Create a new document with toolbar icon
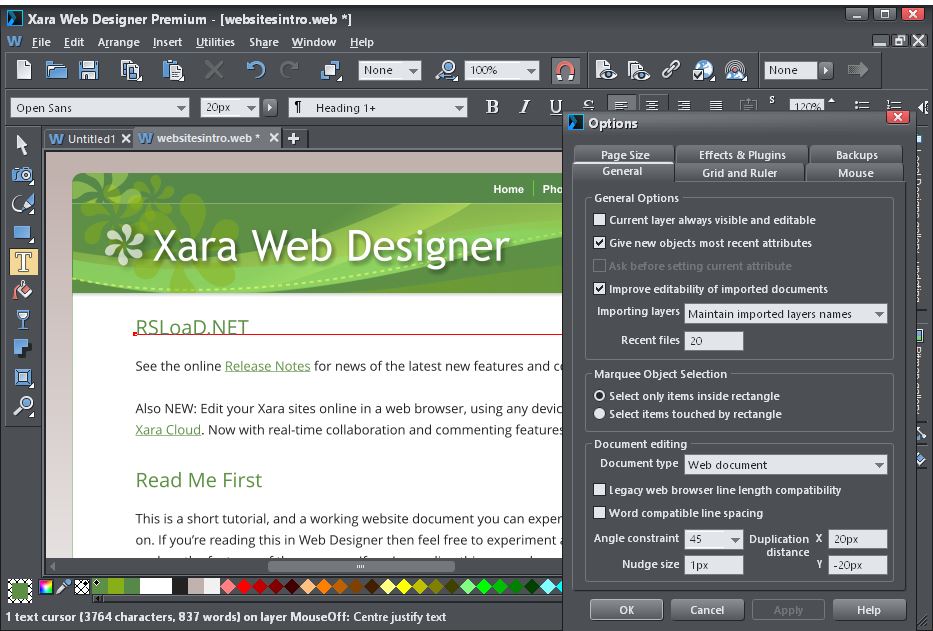The width and height of the screenshot is (933, 631). 24,70
